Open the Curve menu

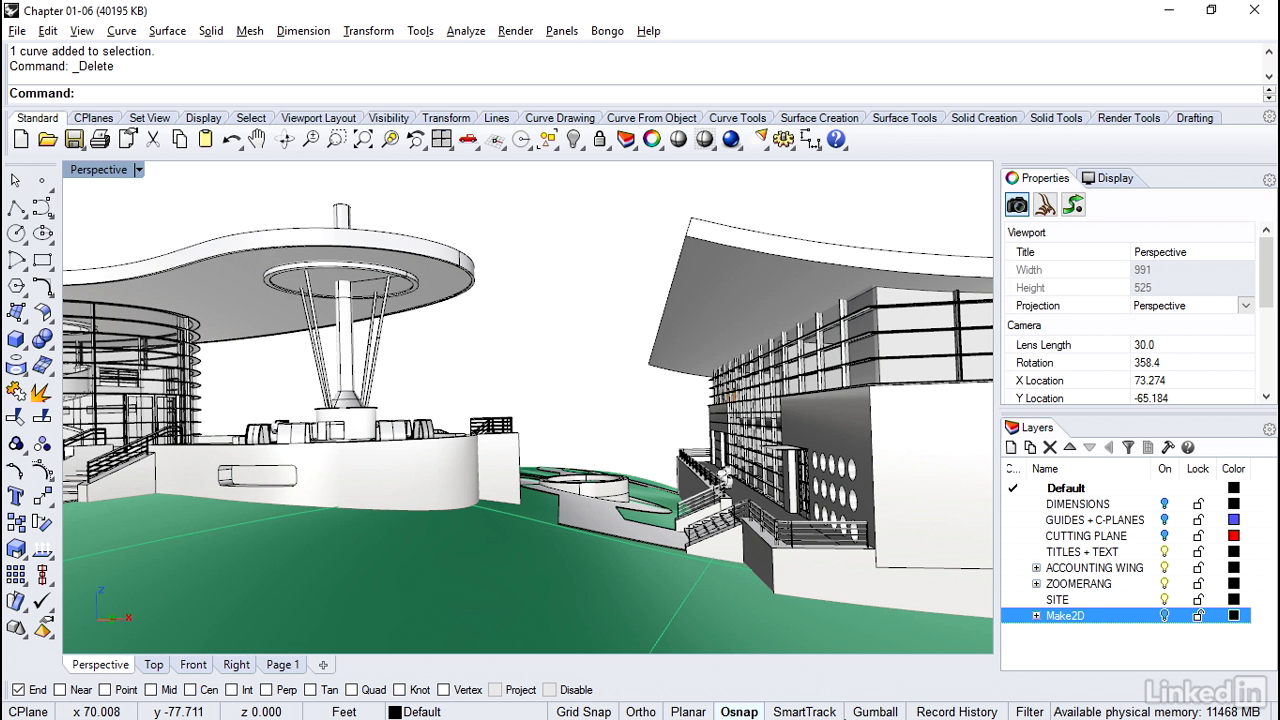[x=121, y=31]
